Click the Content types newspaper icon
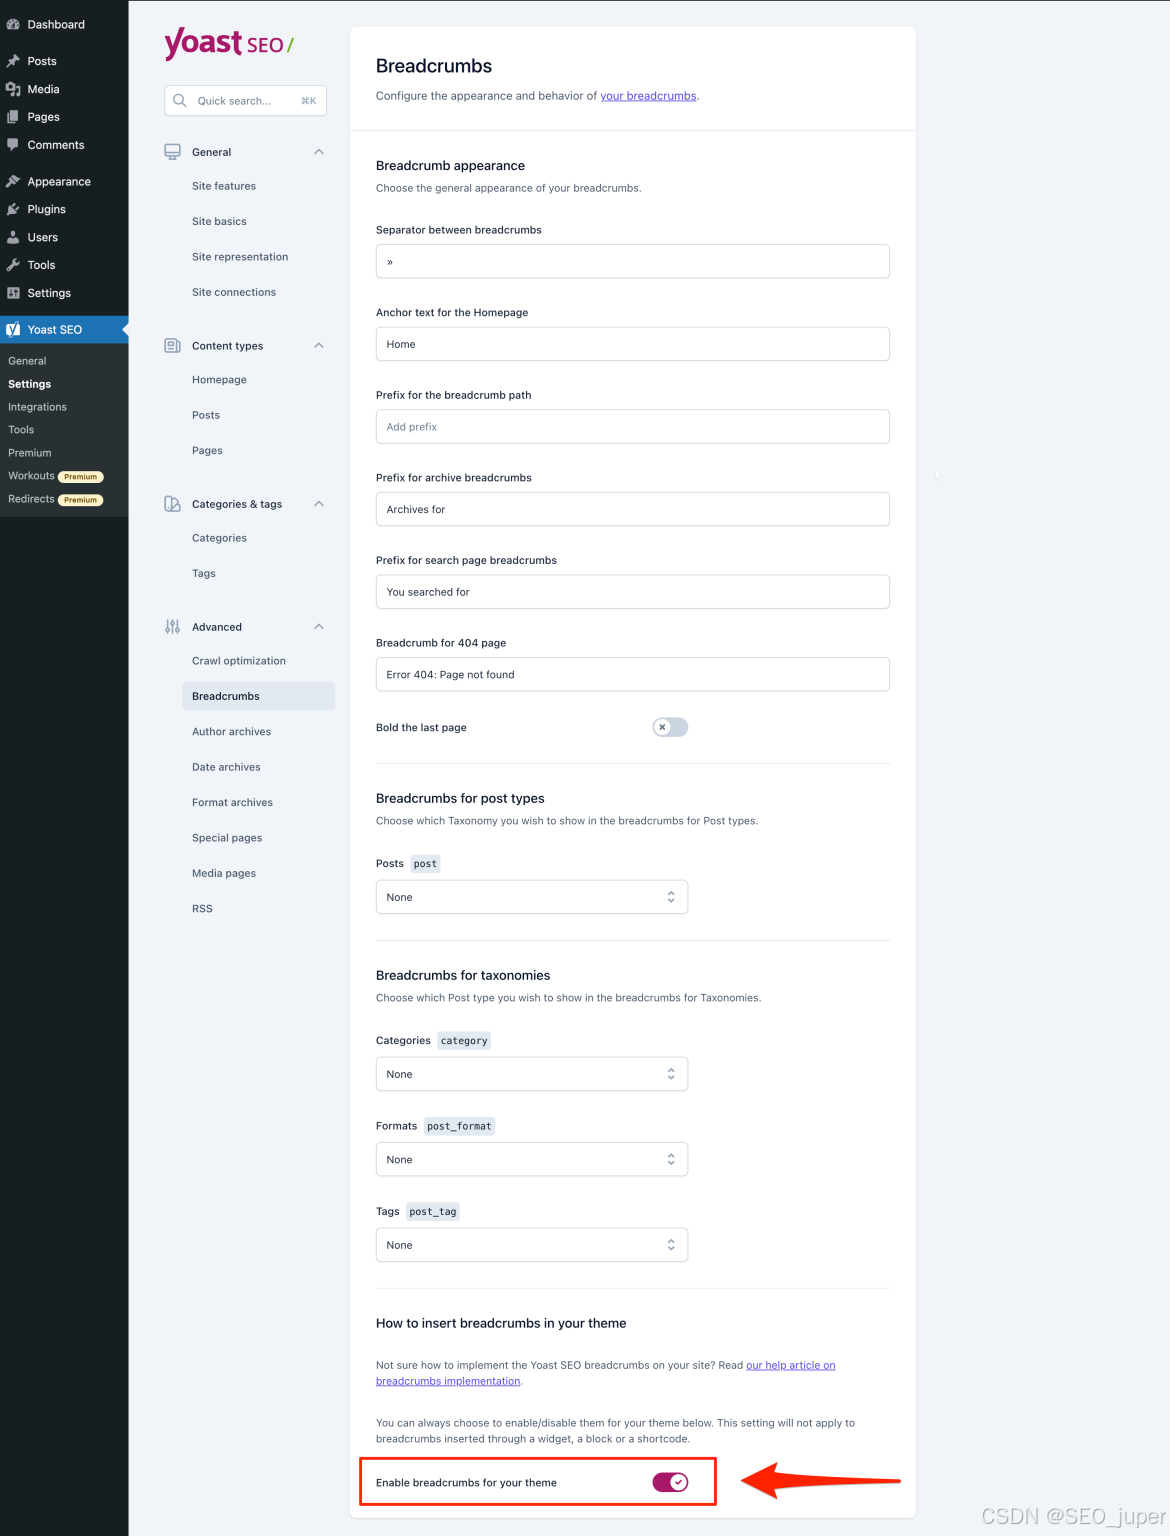Image resolution: width=1170 pixels, height=1536 pixels. pyautogui.click(x=172, y=345)
